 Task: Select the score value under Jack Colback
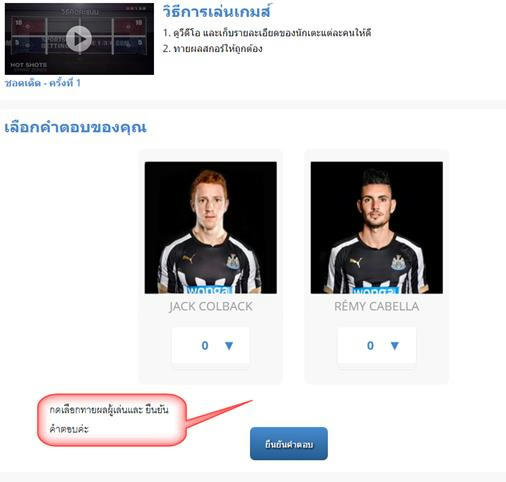point(205,346)
